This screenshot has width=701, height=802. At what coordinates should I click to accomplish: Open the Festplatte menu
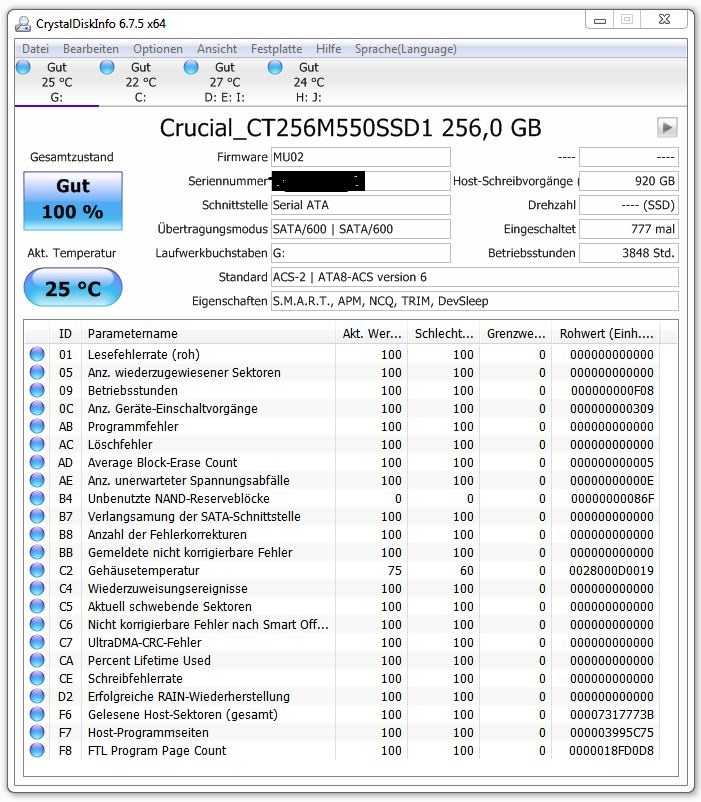point(276,49)
